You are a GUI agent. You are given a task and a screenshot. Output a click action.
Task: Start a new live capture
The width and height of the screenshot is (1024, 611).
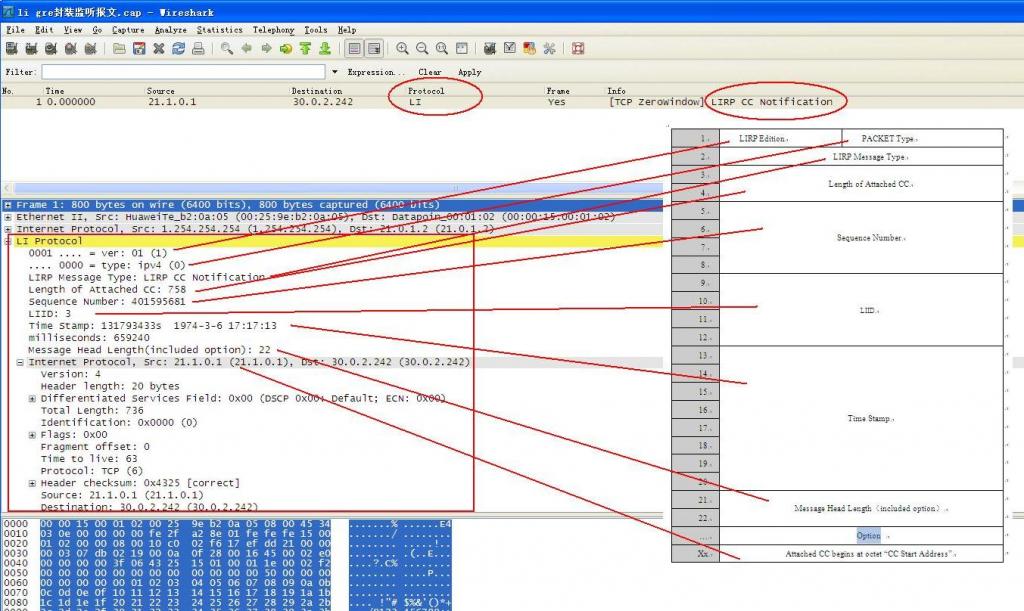pos(51,48)
